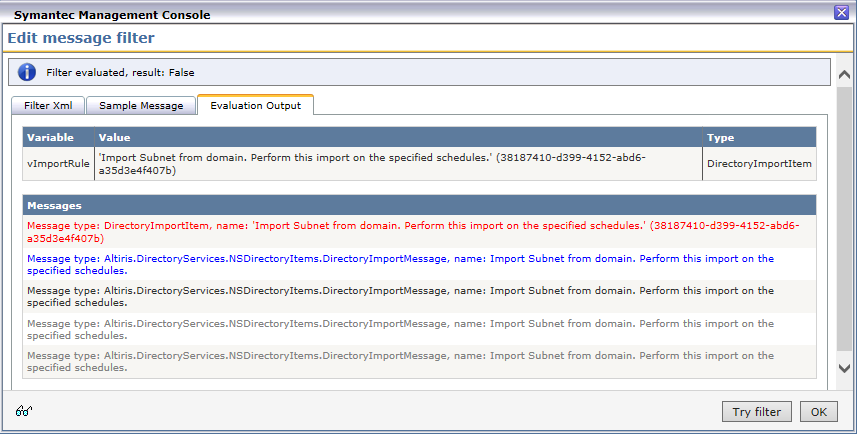
Task: Switch to the Filter Xml tab
Action: (x=48, y=105)
